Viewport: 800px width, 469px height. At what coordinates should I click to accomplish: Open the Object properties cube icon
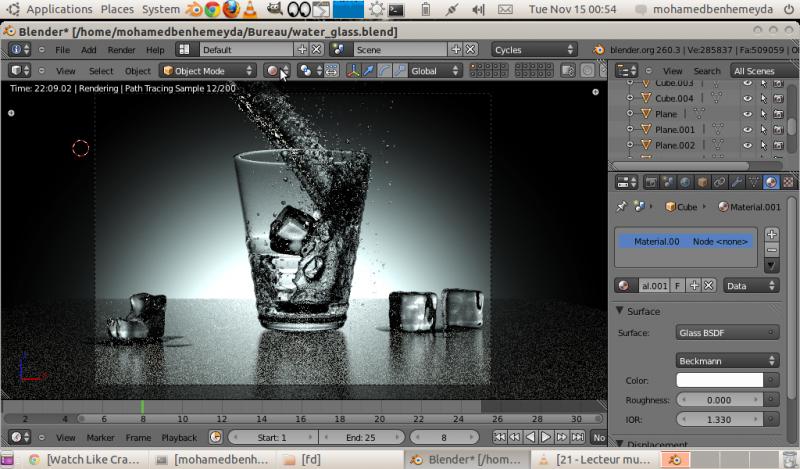(702, 182)
